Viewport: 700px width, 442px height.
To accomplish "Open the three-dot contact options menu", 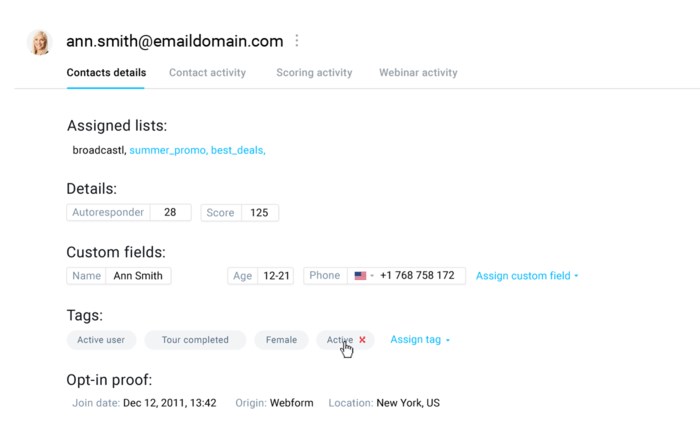I will click(x=296, y=41).
